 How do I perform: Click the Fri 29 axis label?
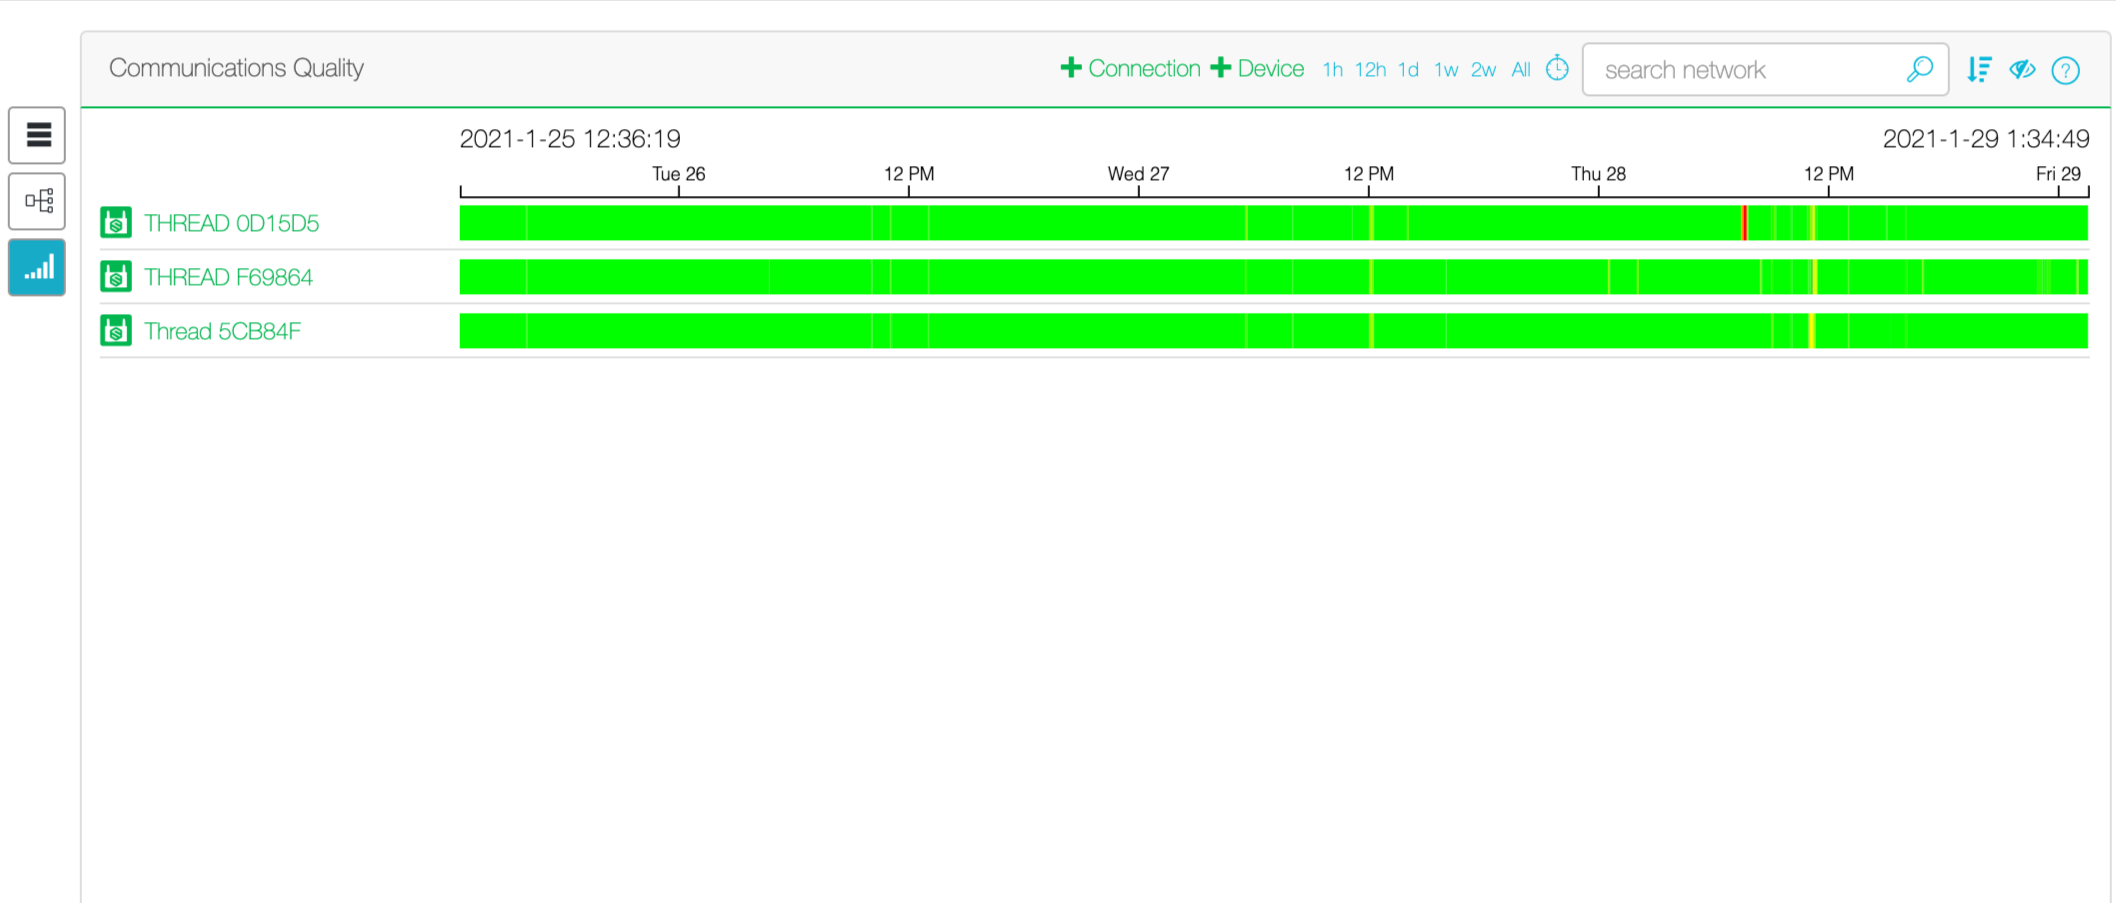(2058, 174)
